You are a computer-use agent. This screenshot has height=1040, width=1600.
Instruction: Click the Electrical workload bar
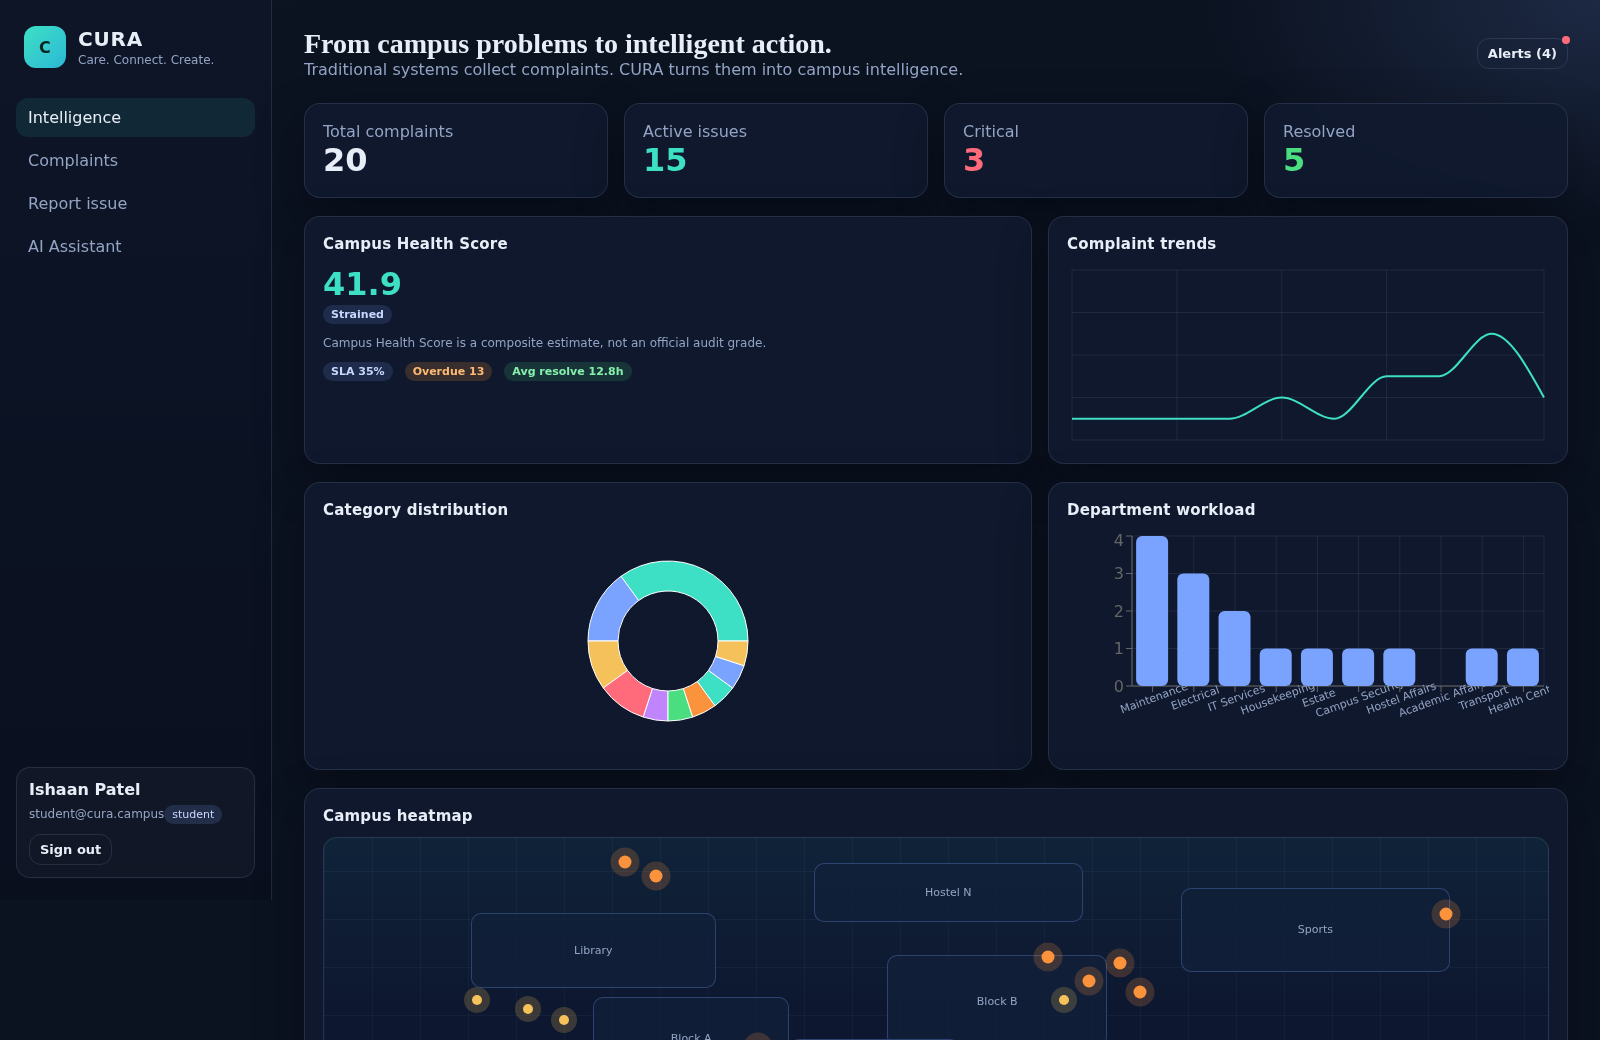[x=1193, y=630]
